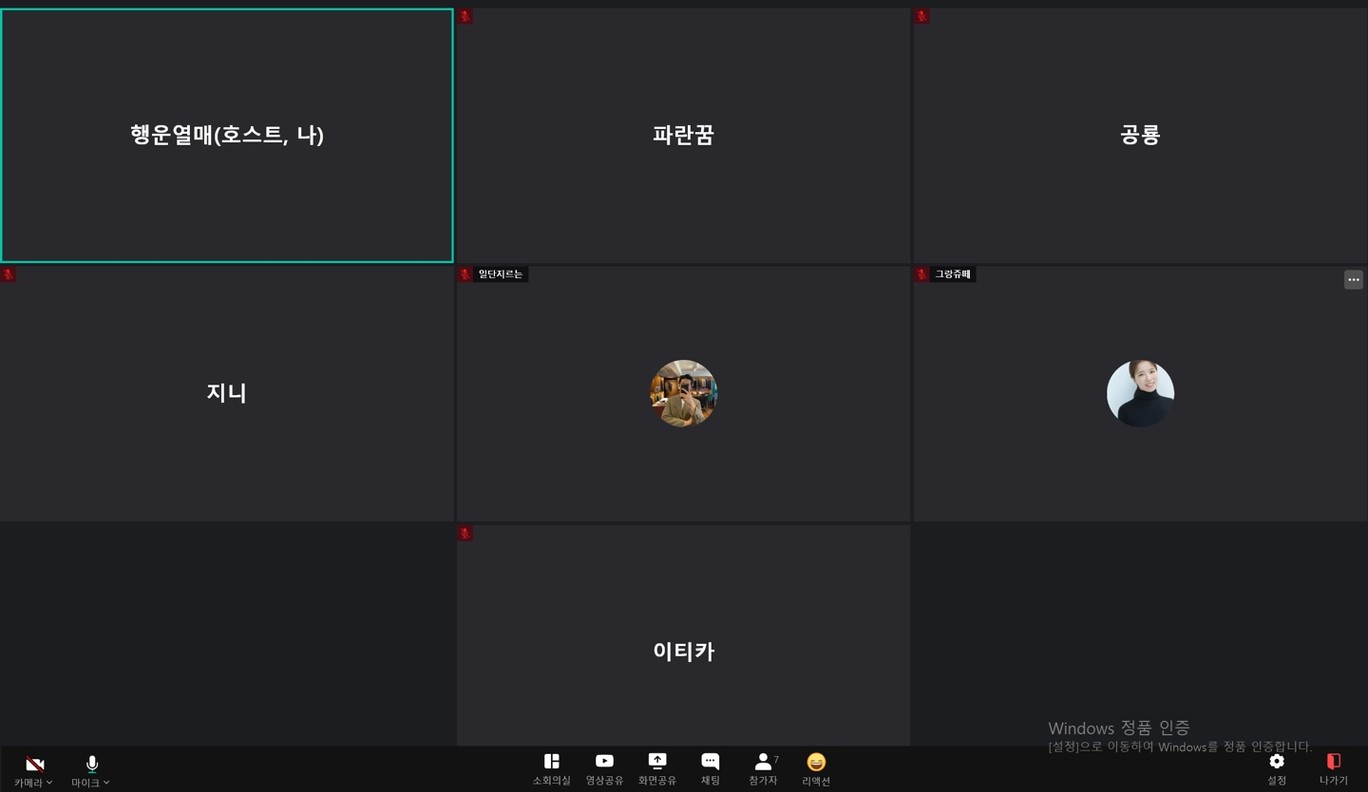This screenshot has width=1368, height=792.
Task: Click the 일단지르는 name label
Action: (x=500, y=274)
